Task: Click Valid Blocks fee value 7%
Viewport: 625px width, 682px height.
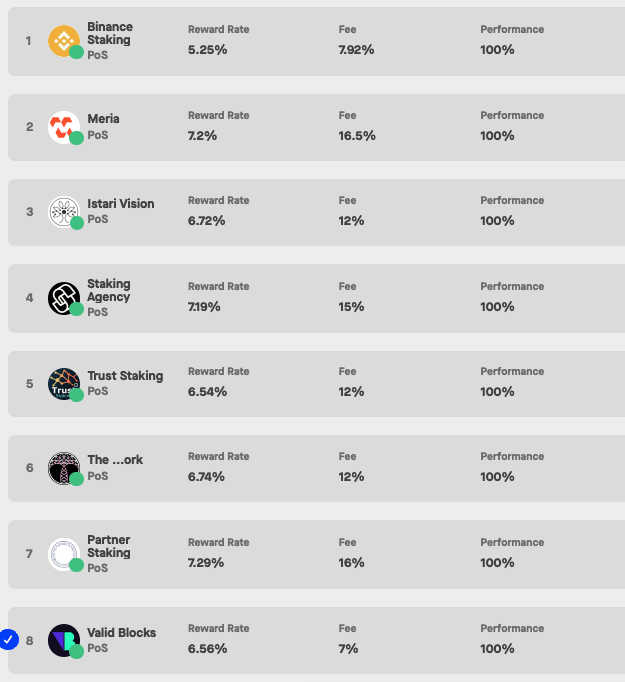Action: pyautogui.click(x=347, y=648)
